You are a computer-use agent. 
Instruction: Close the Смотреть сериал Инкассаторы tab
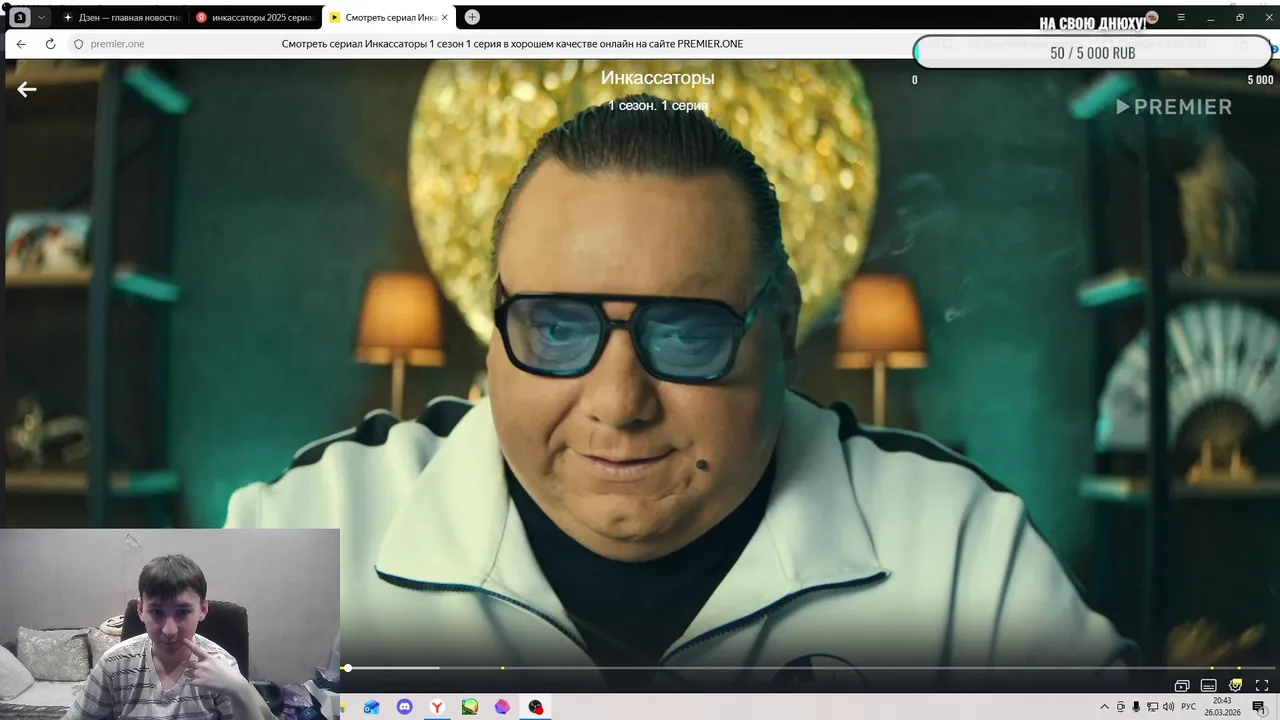click(x=445, y=17)
